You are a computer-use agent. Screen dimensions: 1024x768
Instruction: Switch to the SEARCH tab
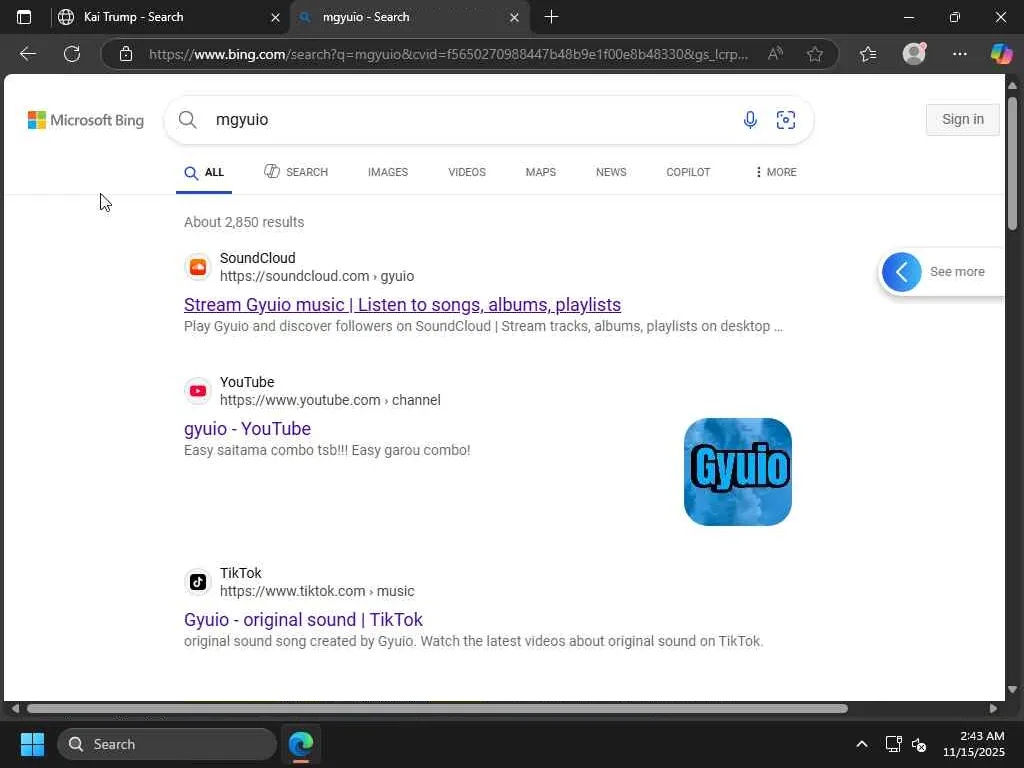(x=296, y=172)
